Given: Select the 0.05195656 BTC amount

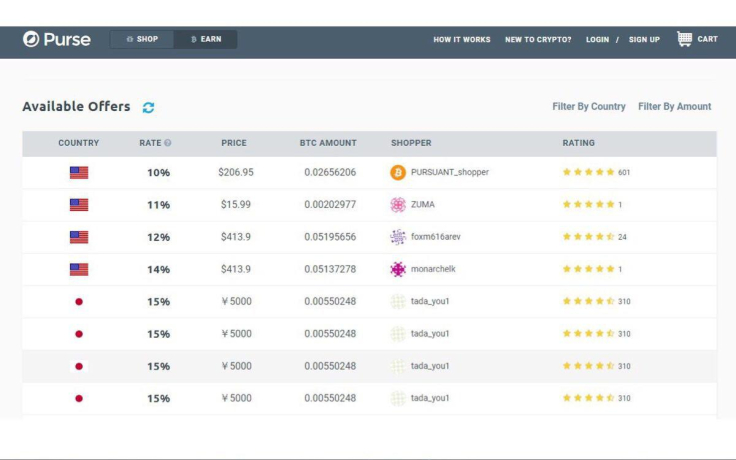Looking at the screenshot, I should click(x=330, y=237).
